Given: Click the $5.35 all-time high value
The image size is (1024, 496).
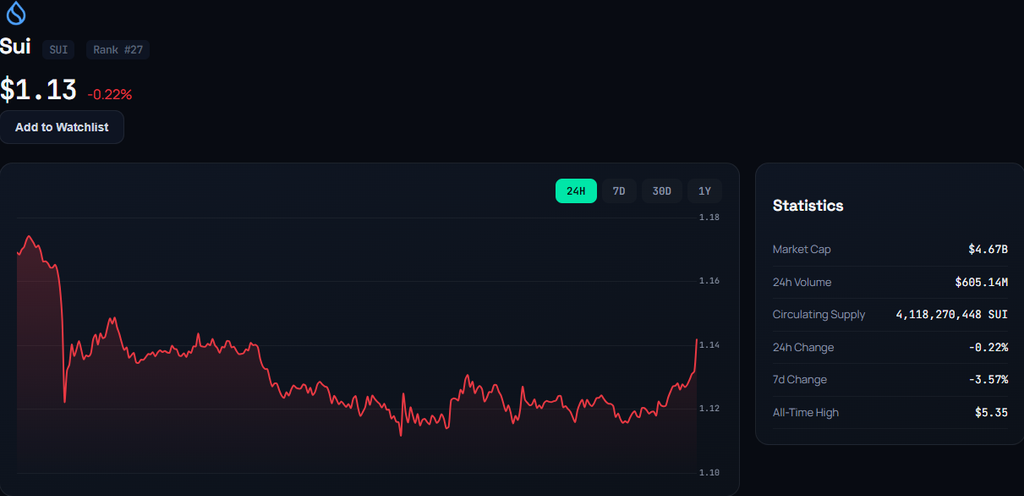Looking at the screenshot, I should click(x=991, y=412).
